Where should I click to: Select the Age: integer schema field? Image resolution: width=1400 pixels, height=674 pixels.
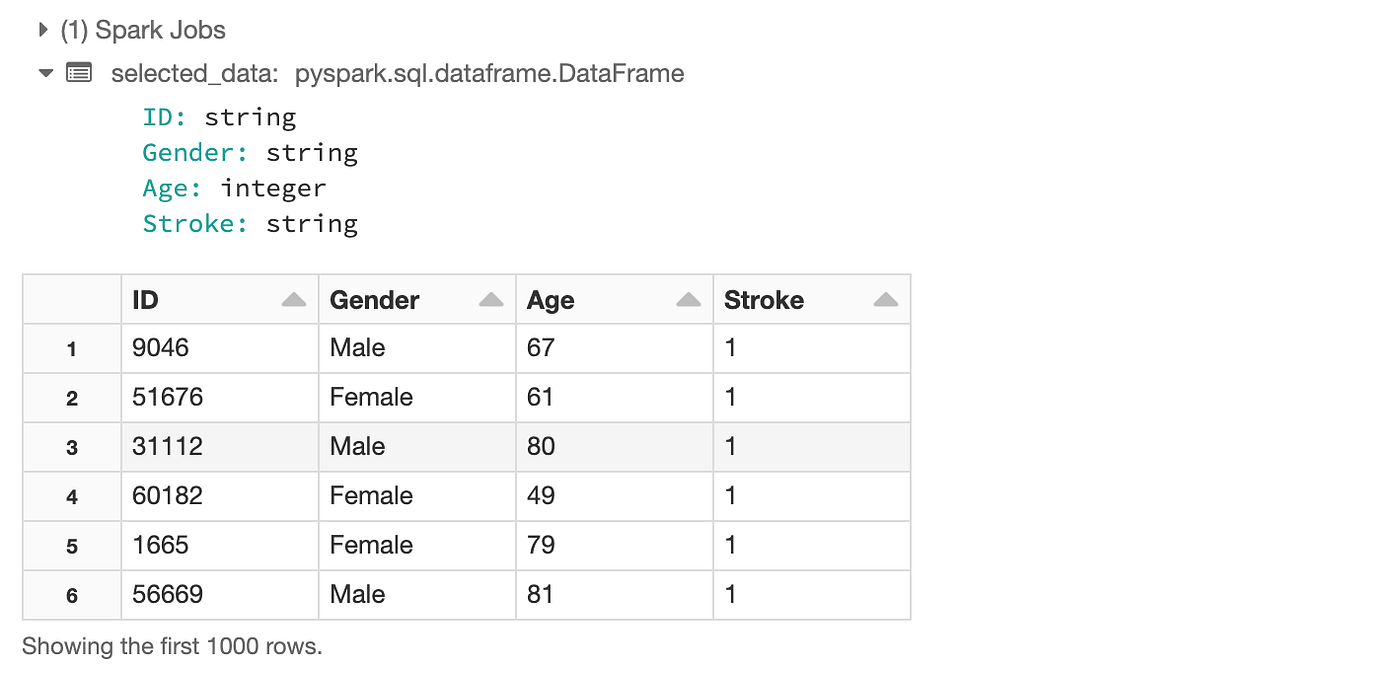point(232,188)
